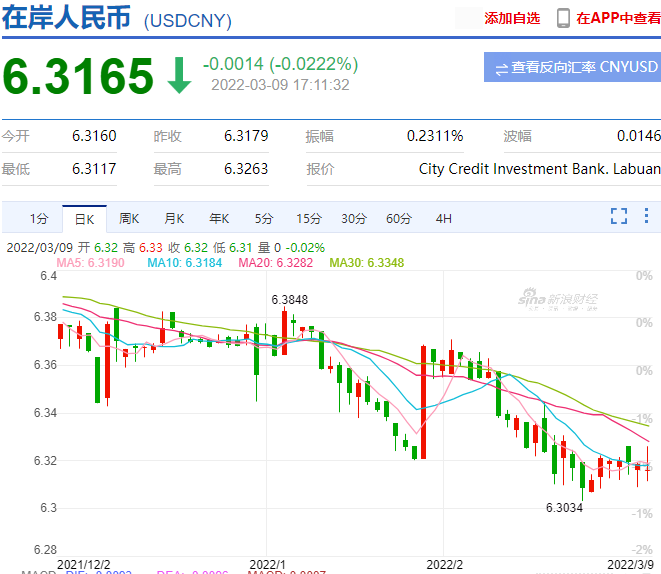Select the 日K chart tab
This screenshot has width=661, height=574.
[84, 219]
